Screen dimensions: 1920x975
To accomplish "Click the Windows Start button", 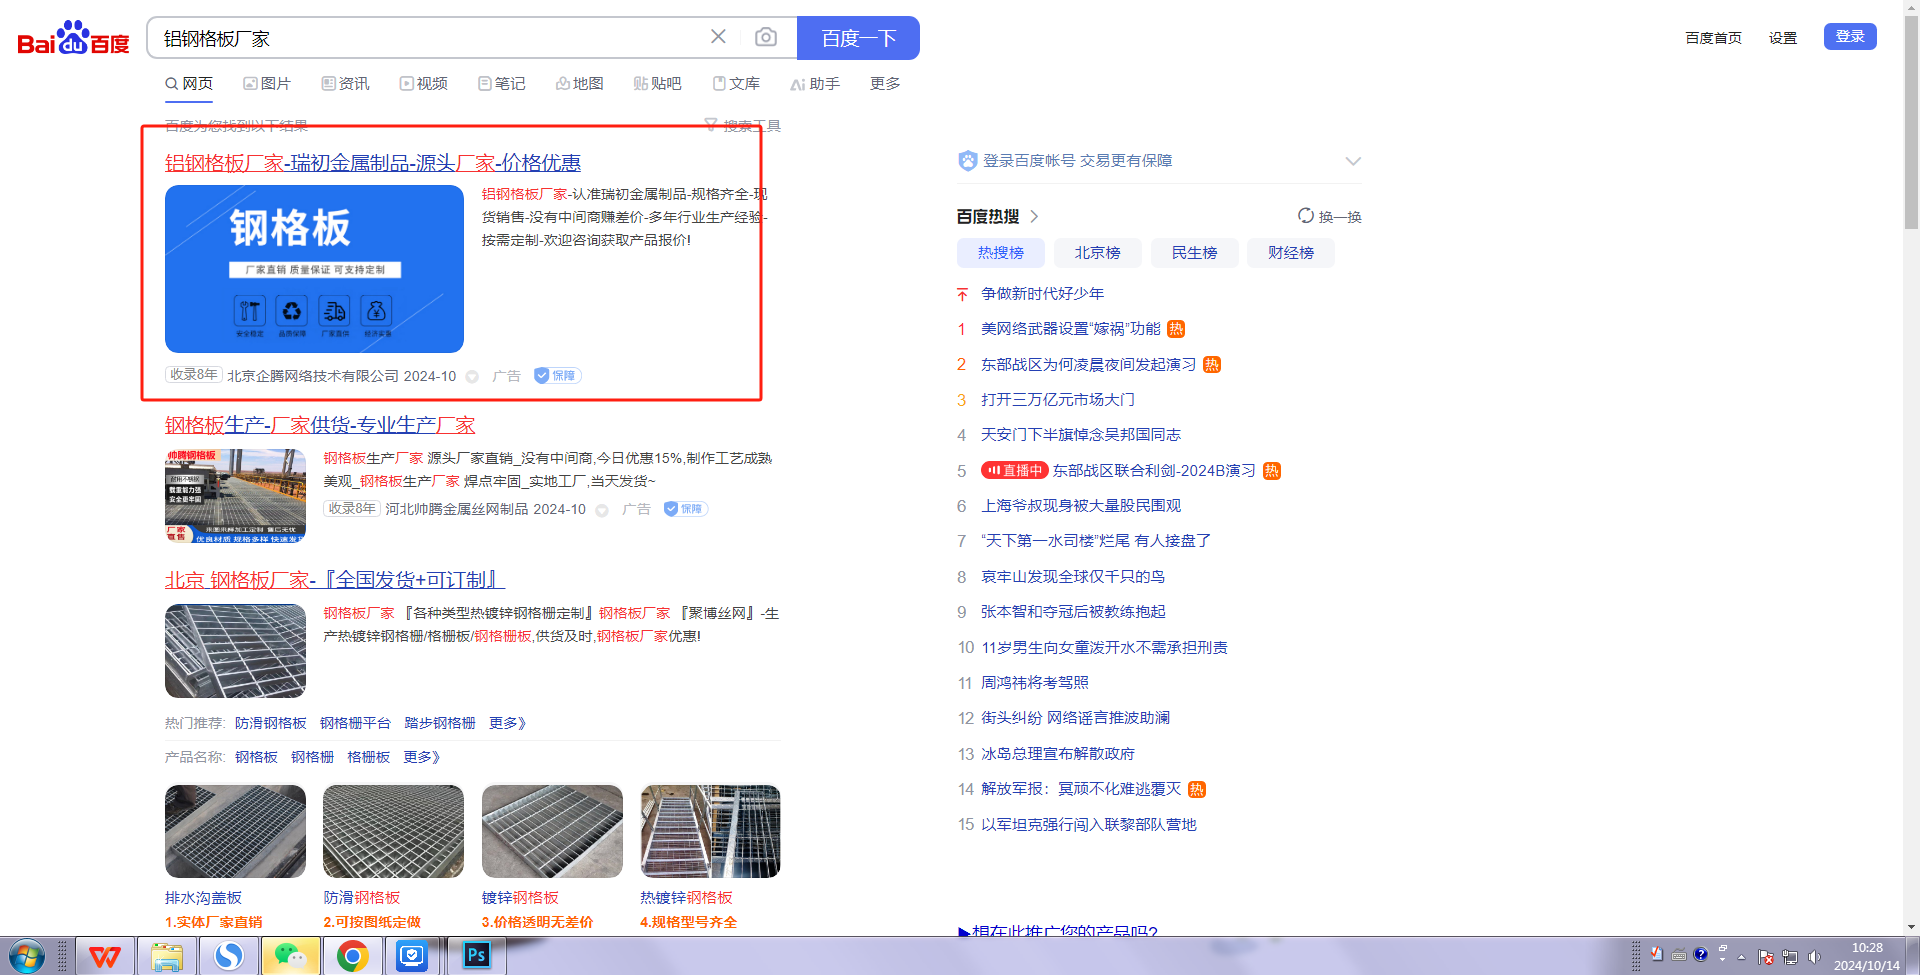I will click(x=27, y=956).
